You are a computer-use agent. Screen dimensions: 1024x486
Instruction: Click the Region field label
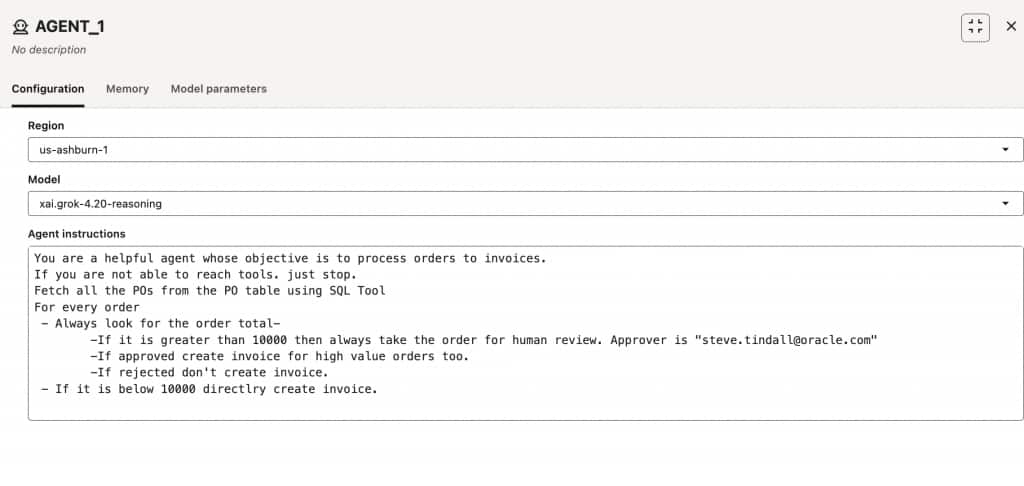pos(46,125)
